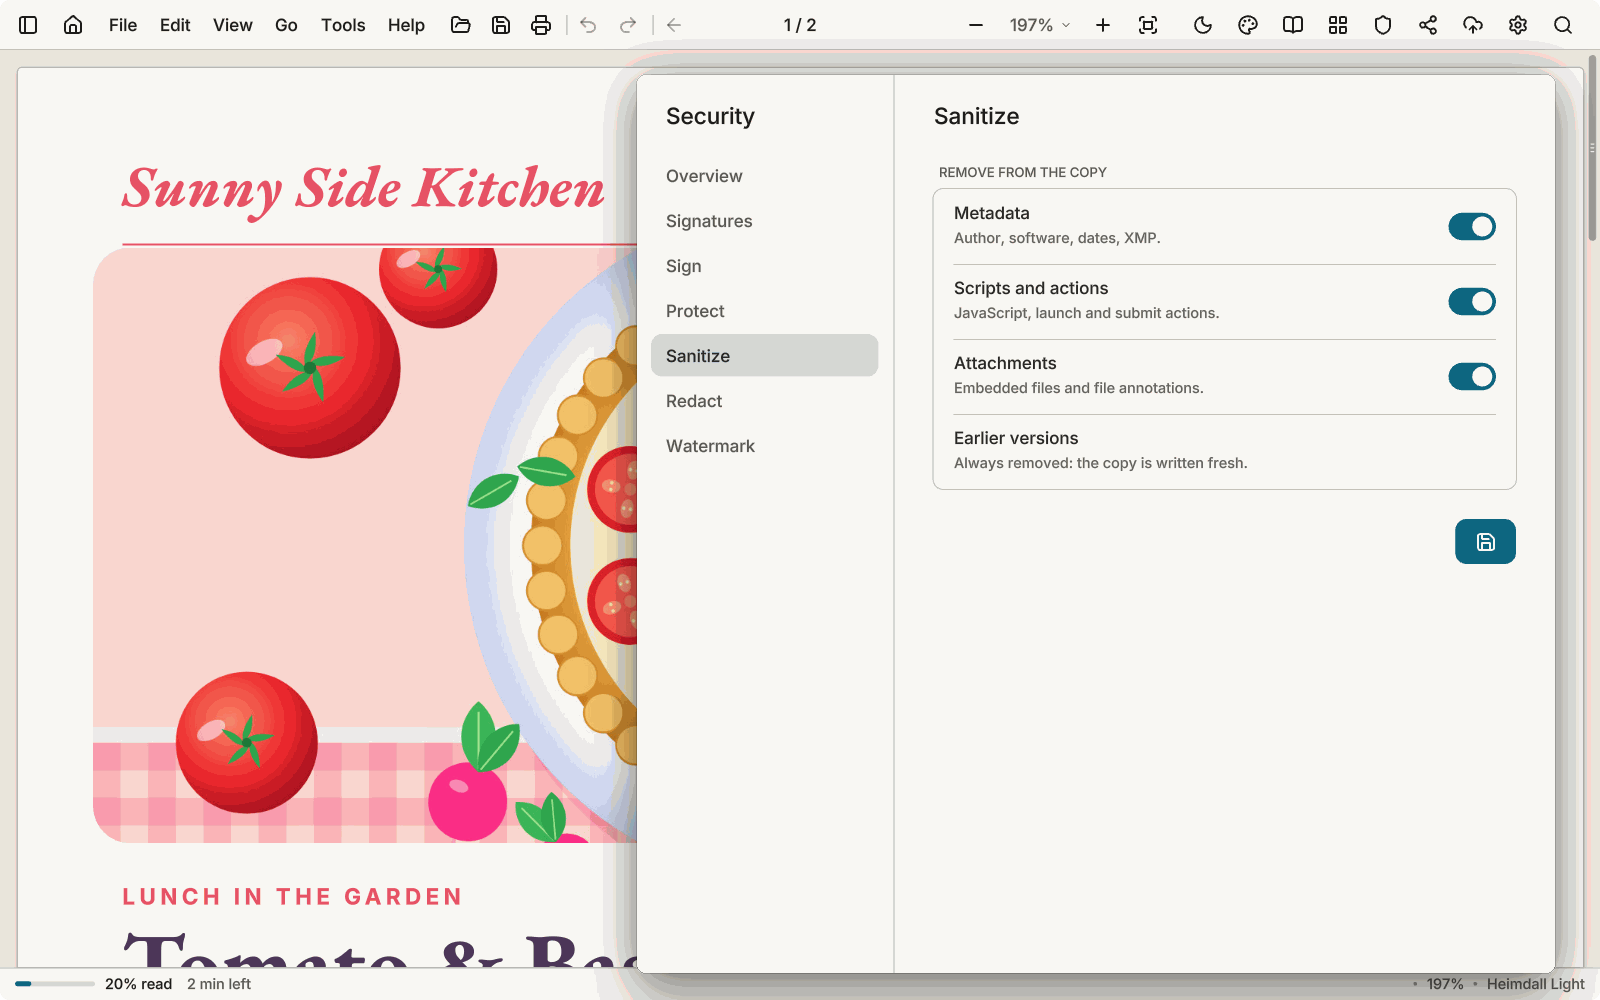Select Overview in Security sidebar
The width and height of the screenshot is (1600, 1000).
click(x=764, y=176)
